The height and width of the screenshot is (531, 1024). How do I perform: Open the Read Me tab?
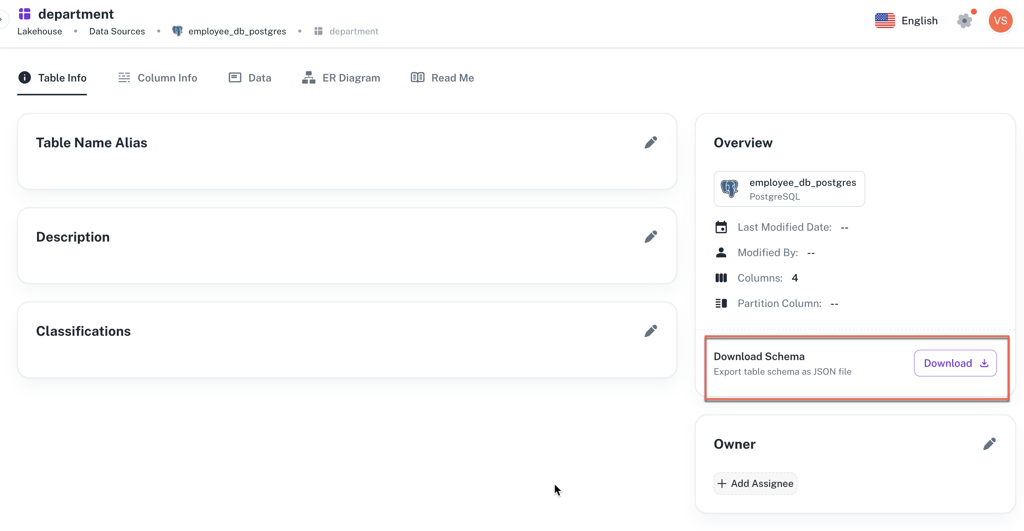442,78
